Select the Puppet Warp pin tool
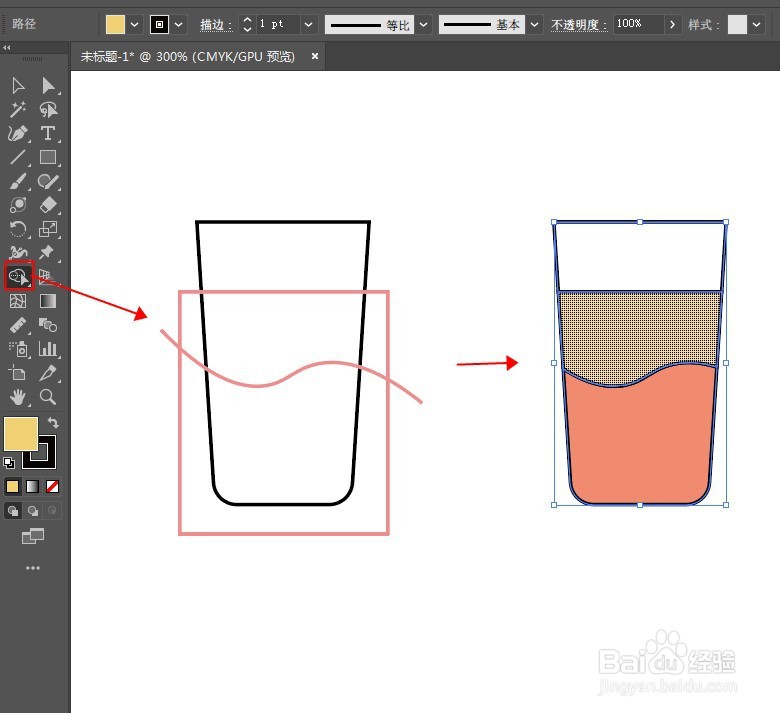Viewport: 780px width, 713px height. (x=48, y=252)
